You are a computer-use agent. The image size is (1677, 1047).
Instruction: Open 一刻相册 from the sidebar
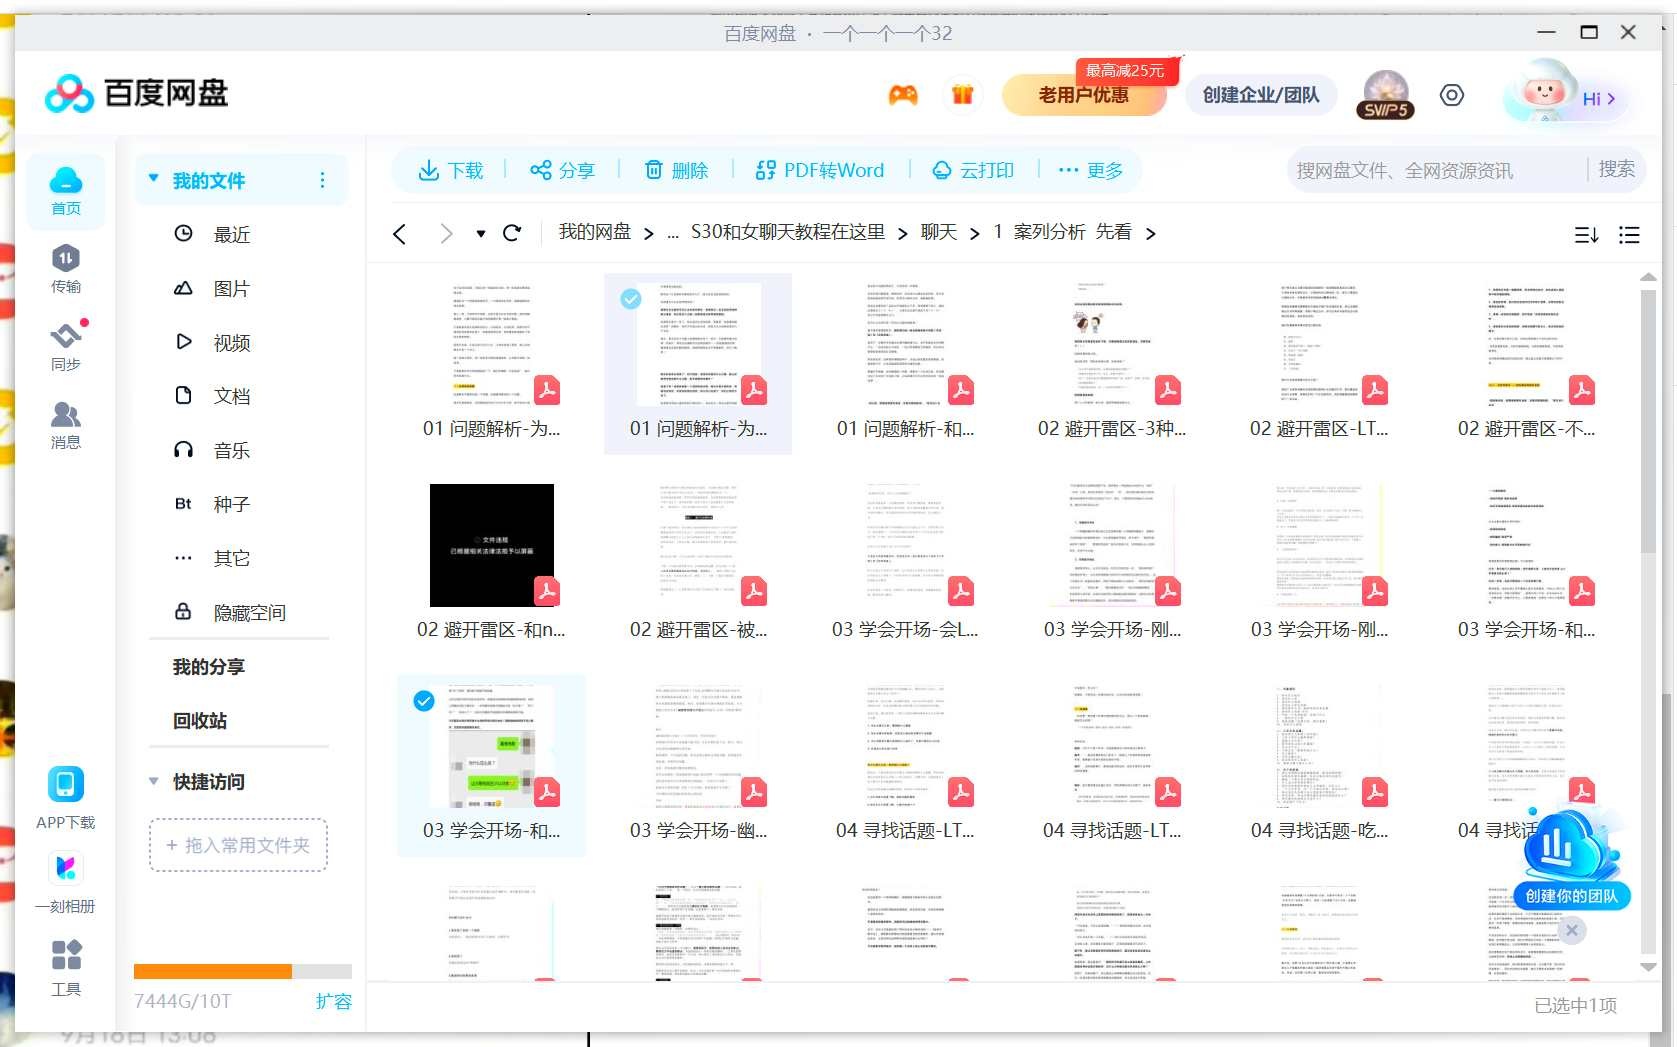pos(66,880)
